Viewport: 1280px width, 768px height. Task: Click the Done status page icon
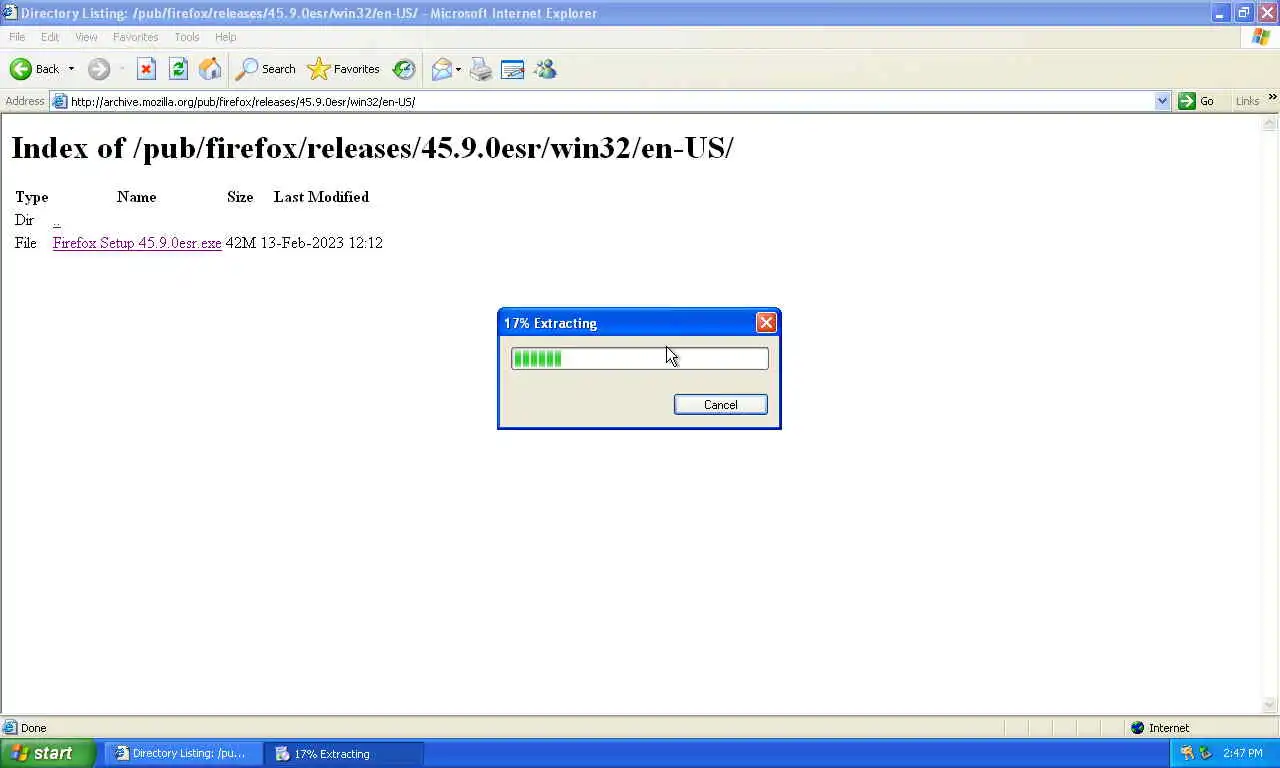(x=10, y=728)
